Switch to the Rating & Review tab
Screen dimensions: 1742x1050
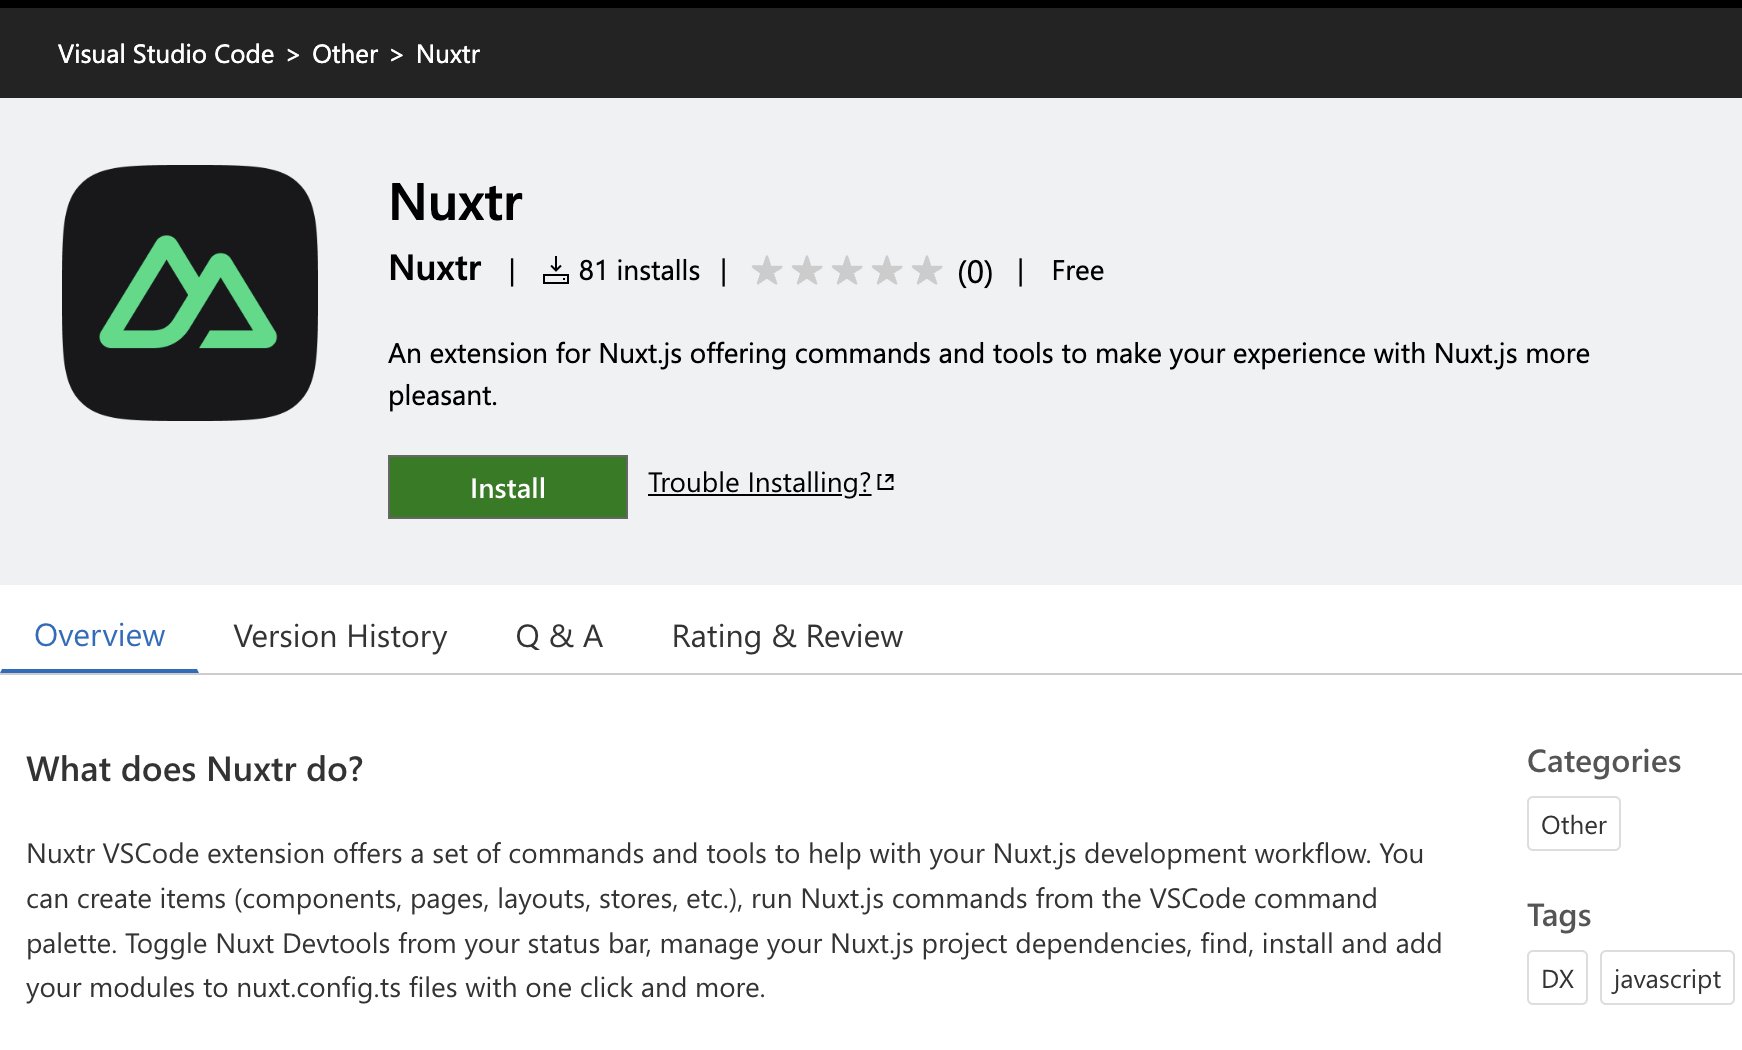pyautogui.click(x=788, y=636)
